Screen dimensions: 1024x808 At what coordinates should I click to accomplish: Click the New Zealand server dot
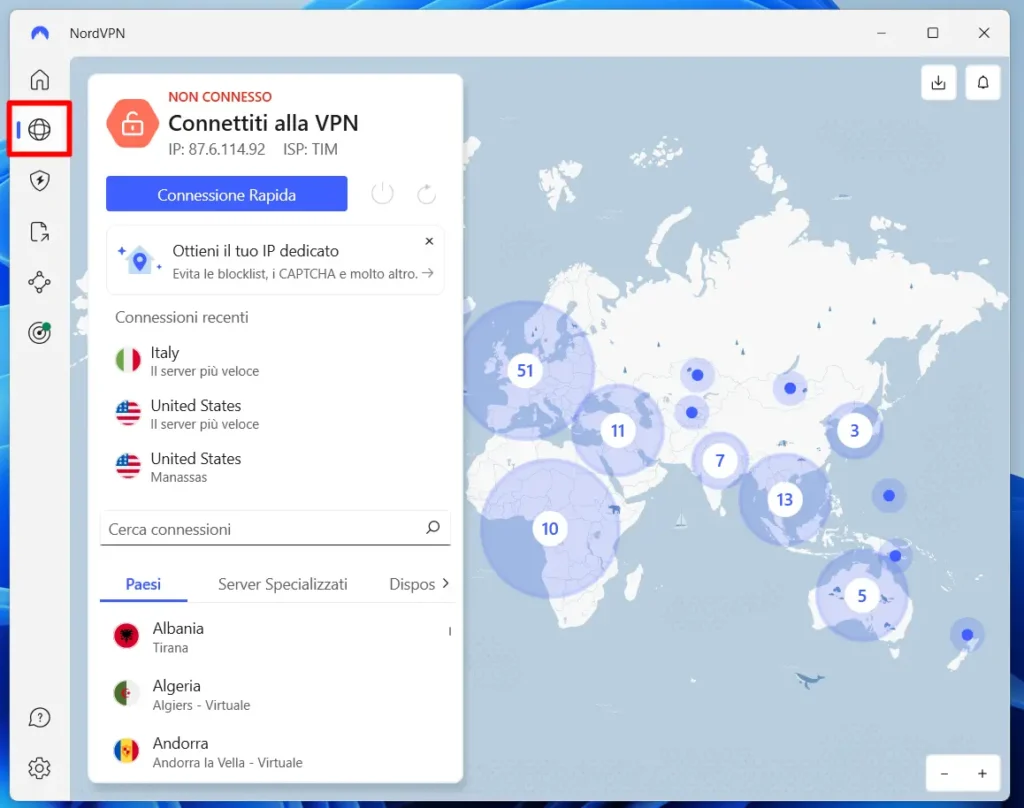click(967, 635)
